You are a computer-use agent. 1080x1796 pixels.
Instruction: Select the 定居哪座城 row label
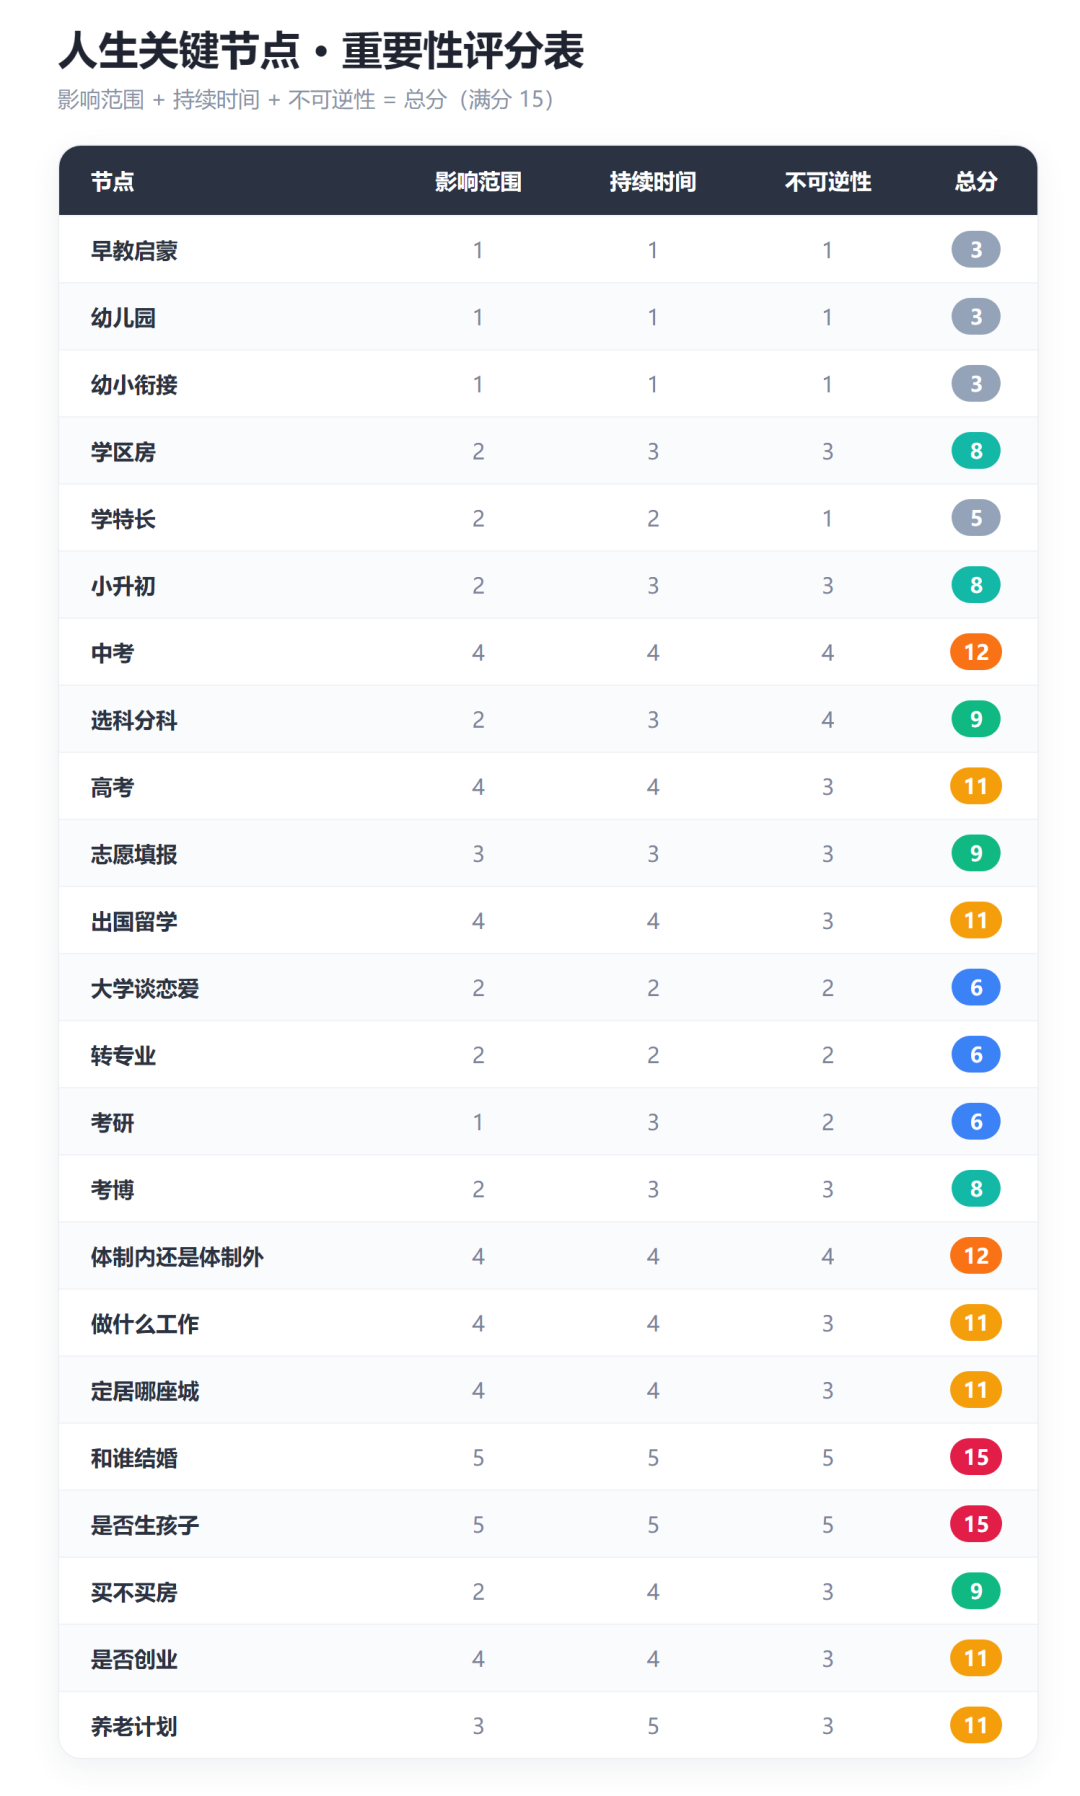click(x=145, y=1390)
